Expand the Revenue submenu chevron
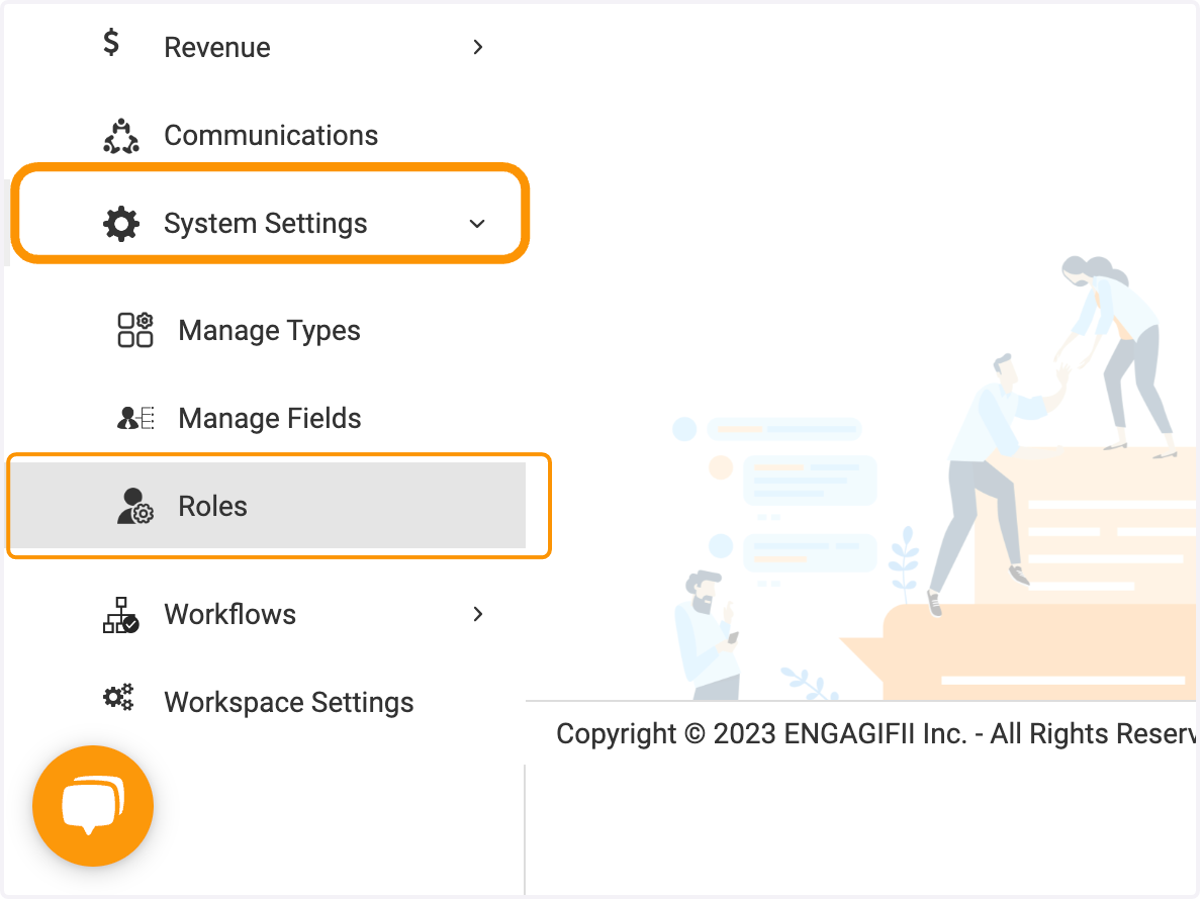Viewport: 1200px width, 899px height. pyautogui.click(x=478, y=47)
